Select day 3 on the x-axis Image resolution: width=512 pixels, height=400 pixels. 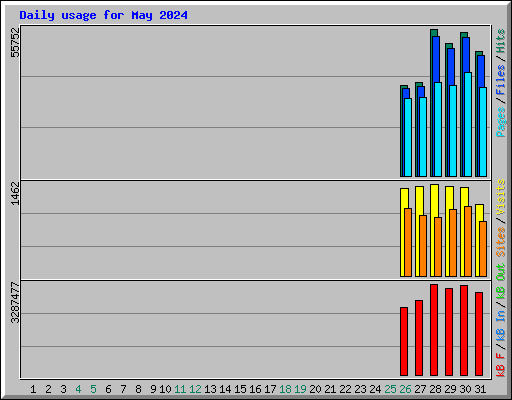63,389
